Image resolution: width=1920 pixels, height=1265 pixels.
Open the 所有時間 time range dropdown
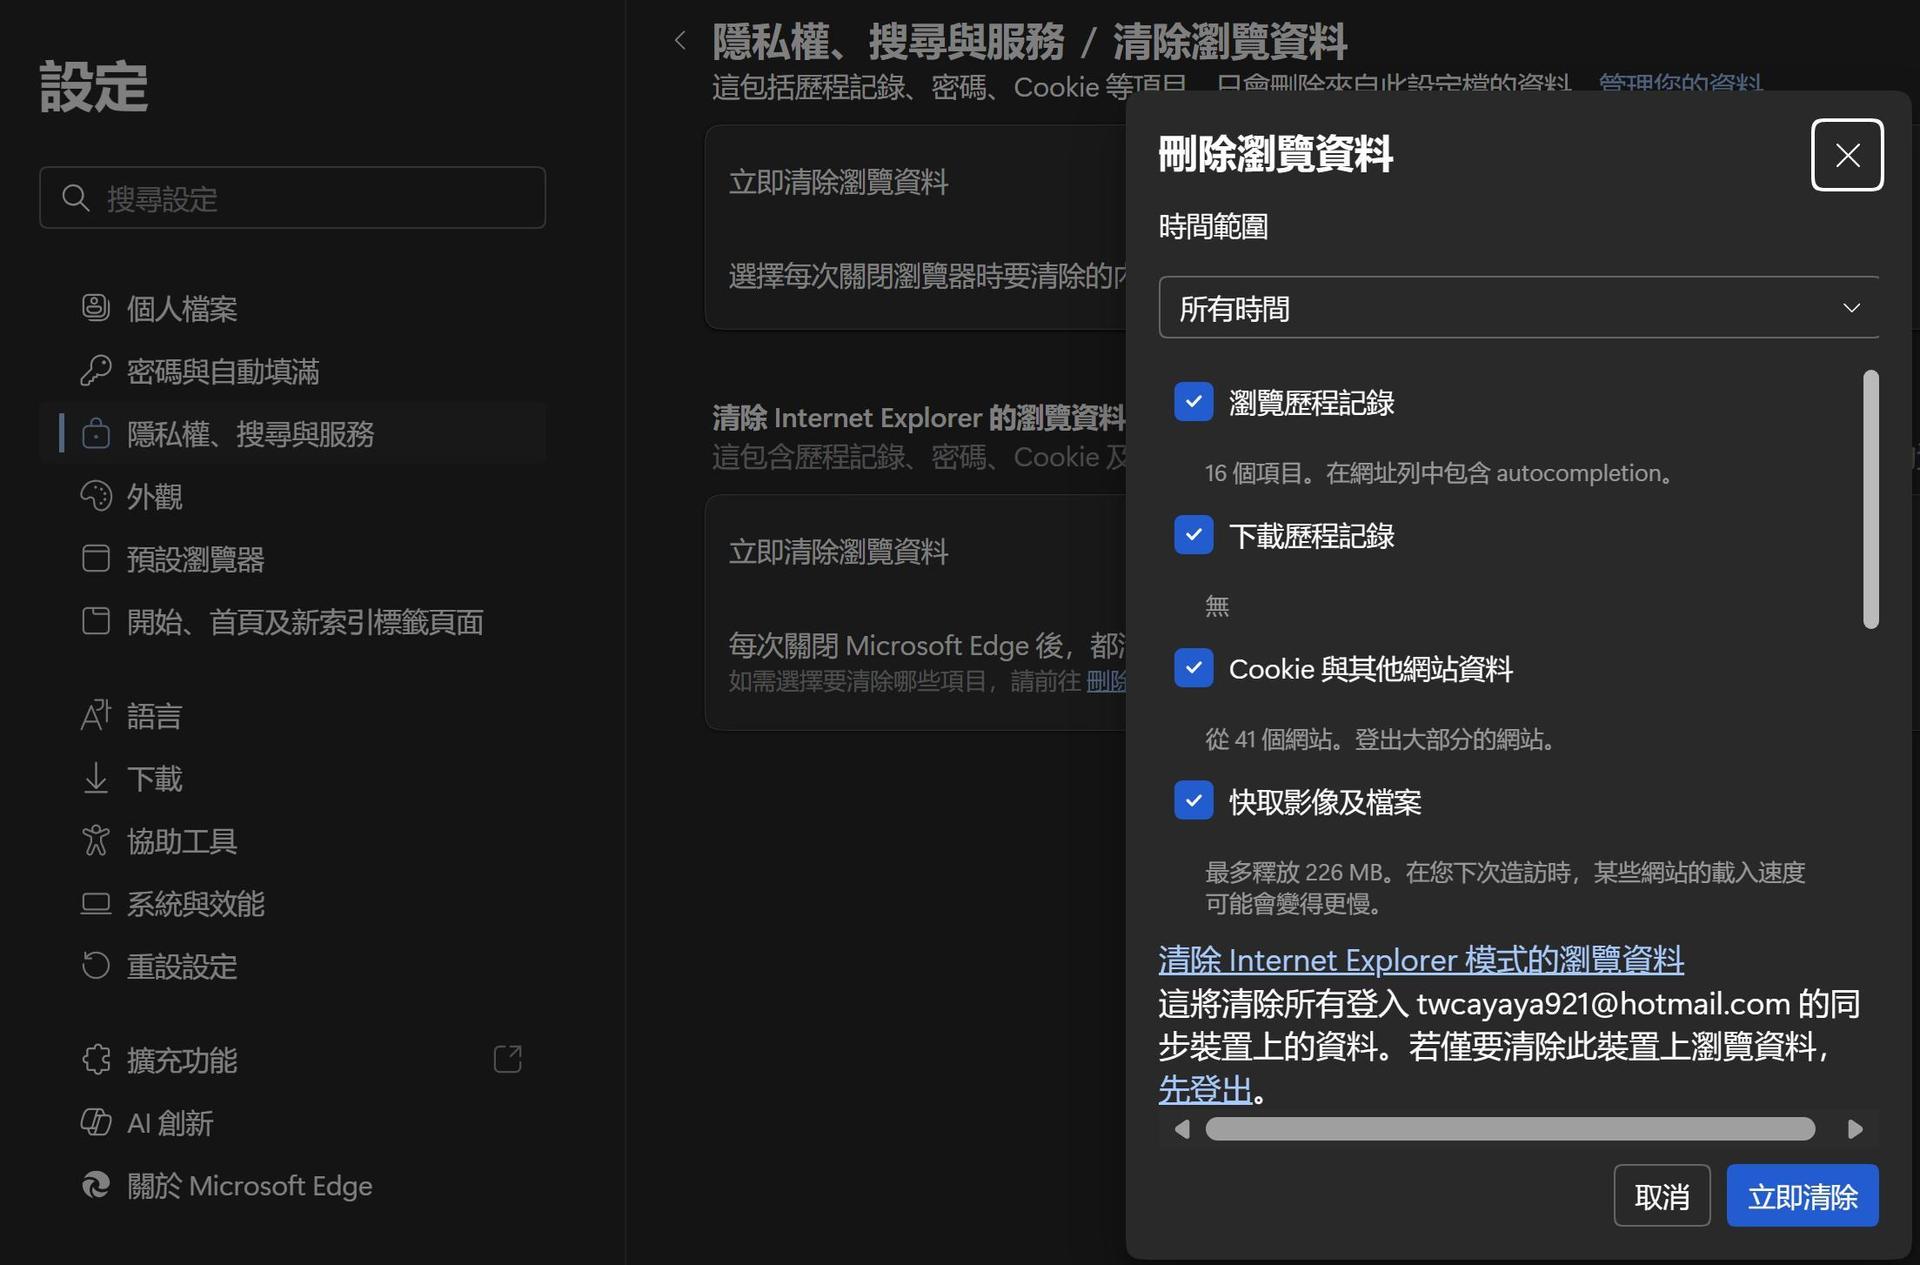coord(1519,308)
